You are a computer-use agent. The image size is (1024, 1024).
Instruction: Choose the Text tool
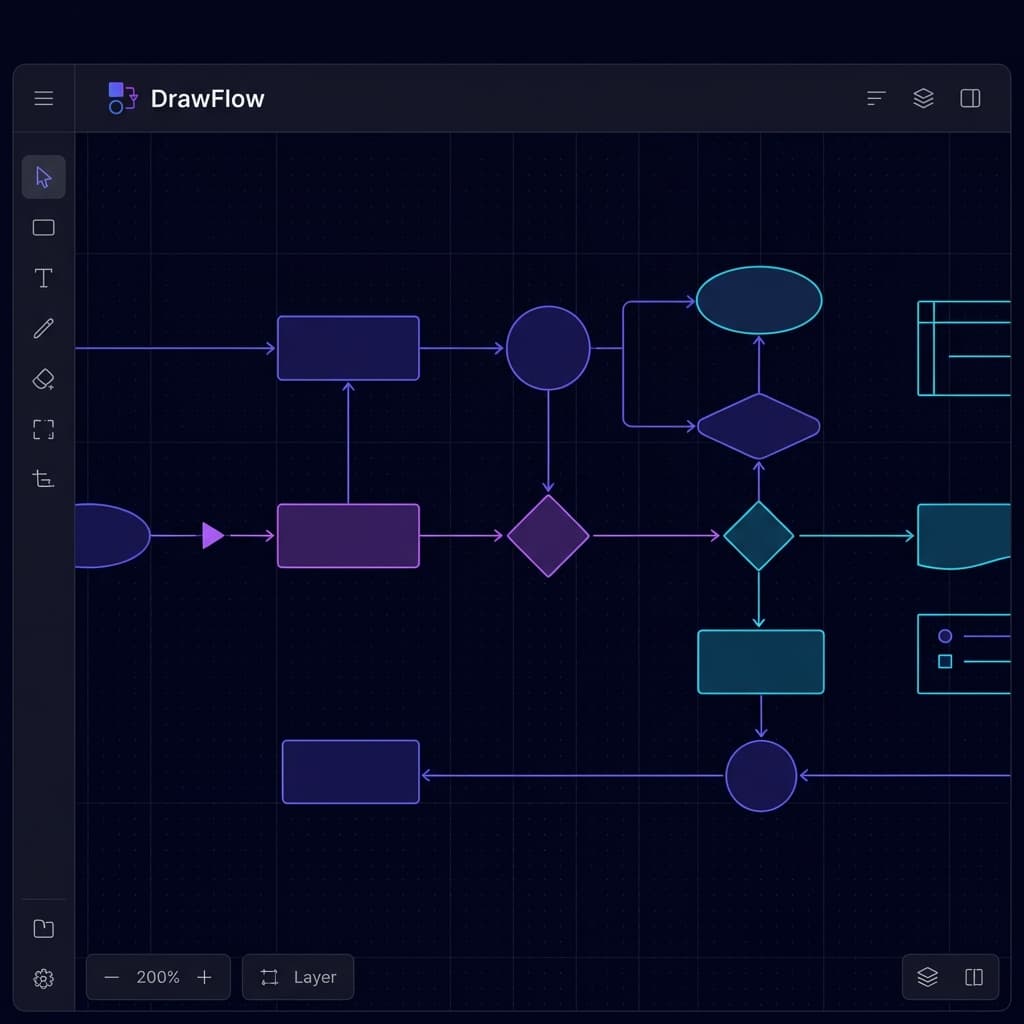43,278
